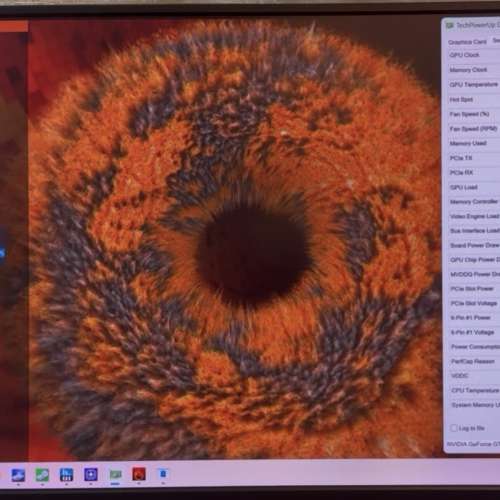The height and width of the screenshot is (500, 500).
Task: Open the green taskbar icon beside the first blue one
Action: click(x=42, y=474)
